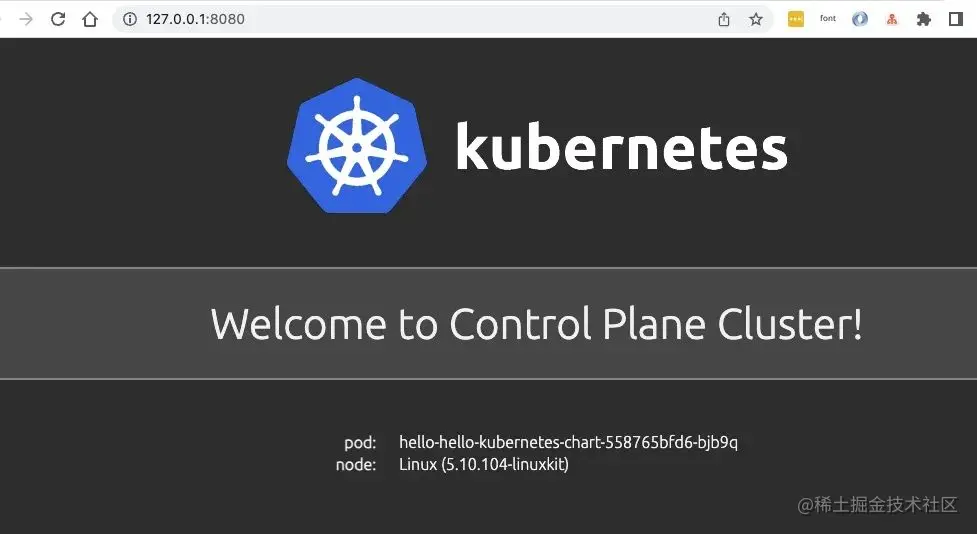Toggle the browser side panel icon
The height and width of the screenshot is (534, 977).
point(956,19)
